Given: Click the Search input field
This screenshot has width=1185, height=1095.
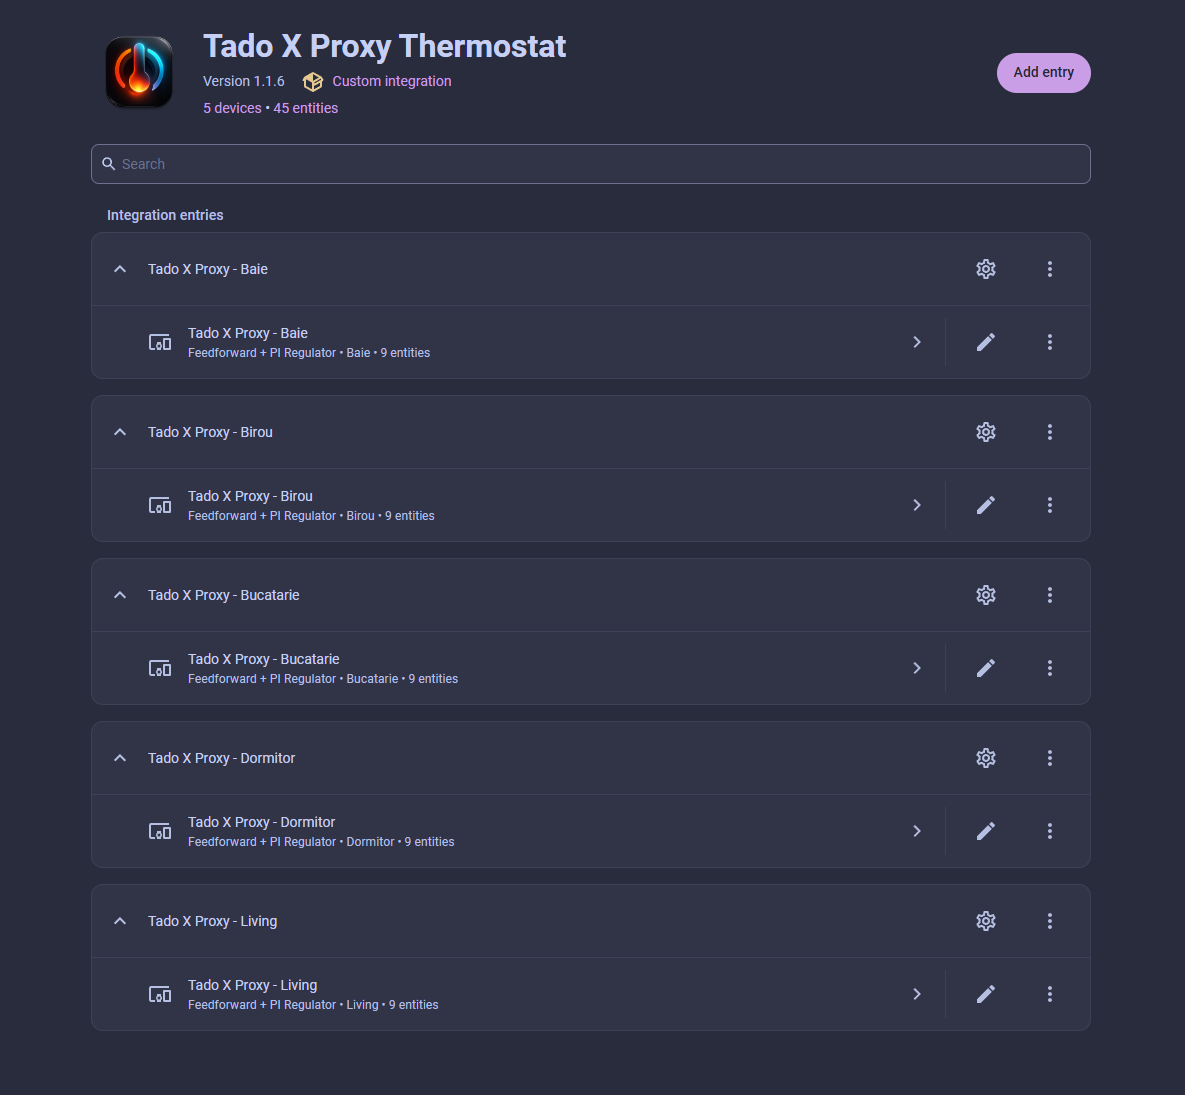Looking at the screenshot, I should [x=590, y=164].
